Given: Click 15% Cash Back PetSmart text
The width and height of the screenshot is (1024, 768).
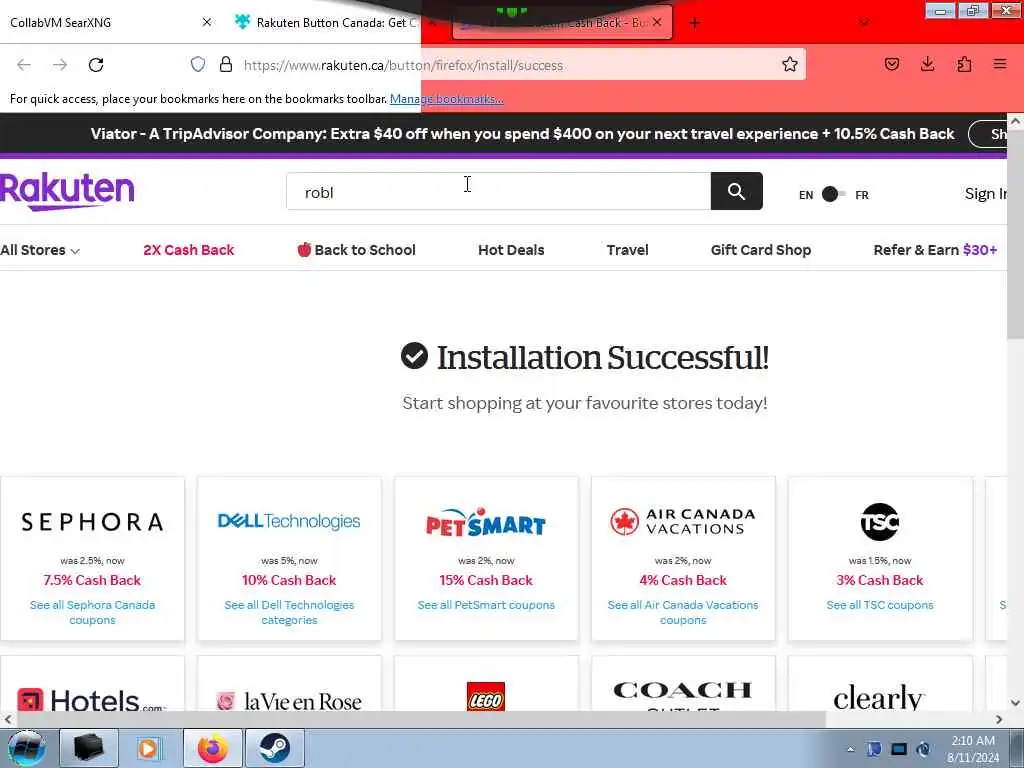Looking at the screenshot, I should coord(486,580).
